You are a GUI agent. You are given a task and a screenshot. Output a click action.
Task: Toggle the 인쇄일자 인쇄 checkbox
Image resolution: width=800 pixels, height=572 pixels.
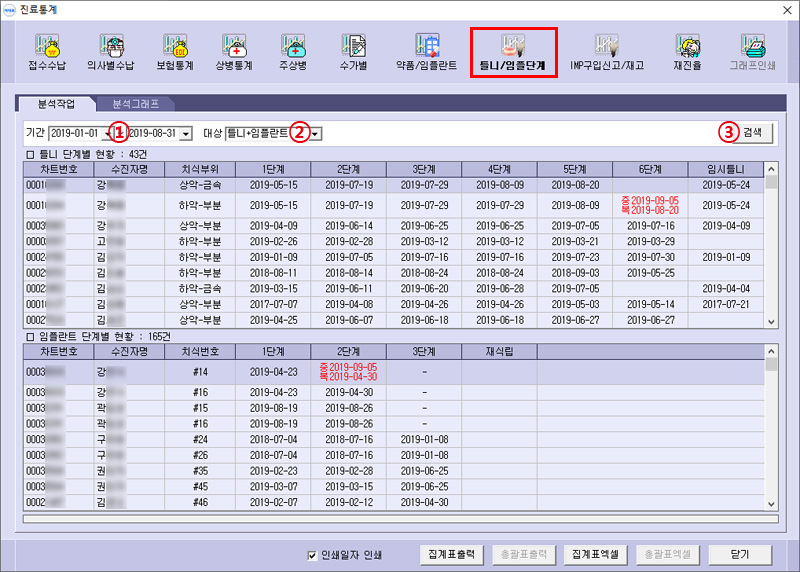pos(312,555)
